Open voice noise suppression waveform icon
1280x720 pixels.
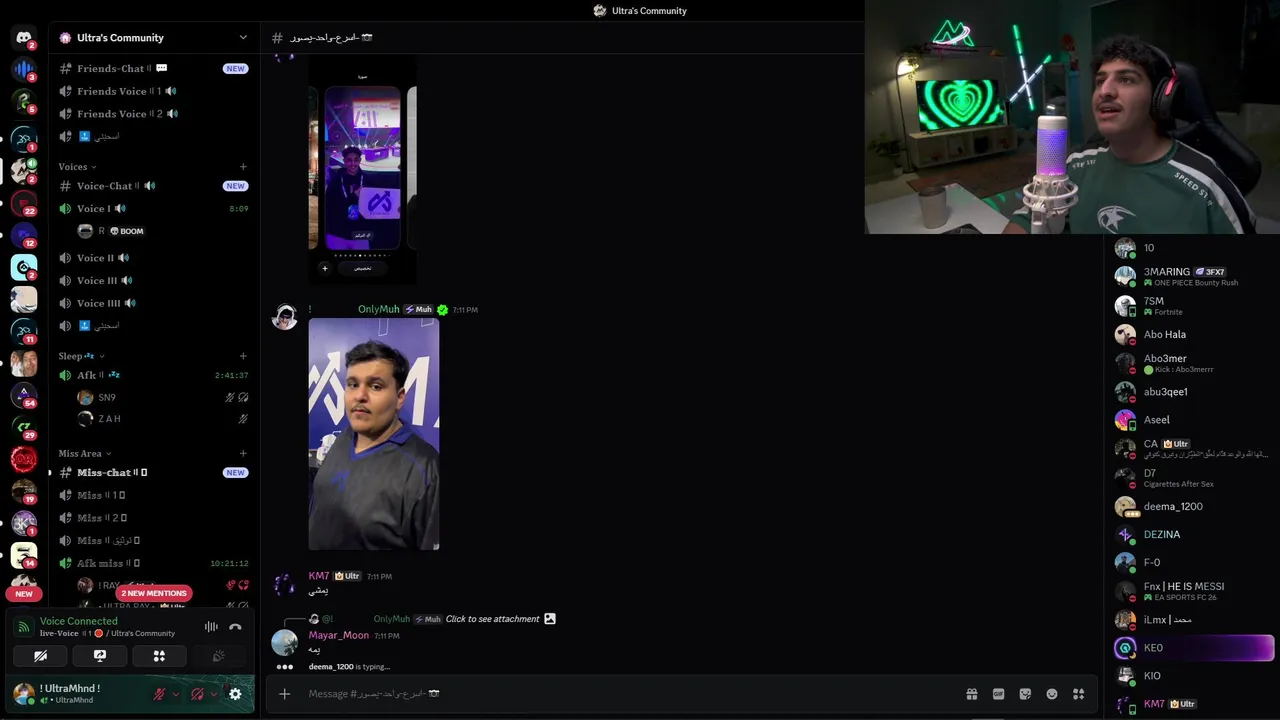pos(211,627)
